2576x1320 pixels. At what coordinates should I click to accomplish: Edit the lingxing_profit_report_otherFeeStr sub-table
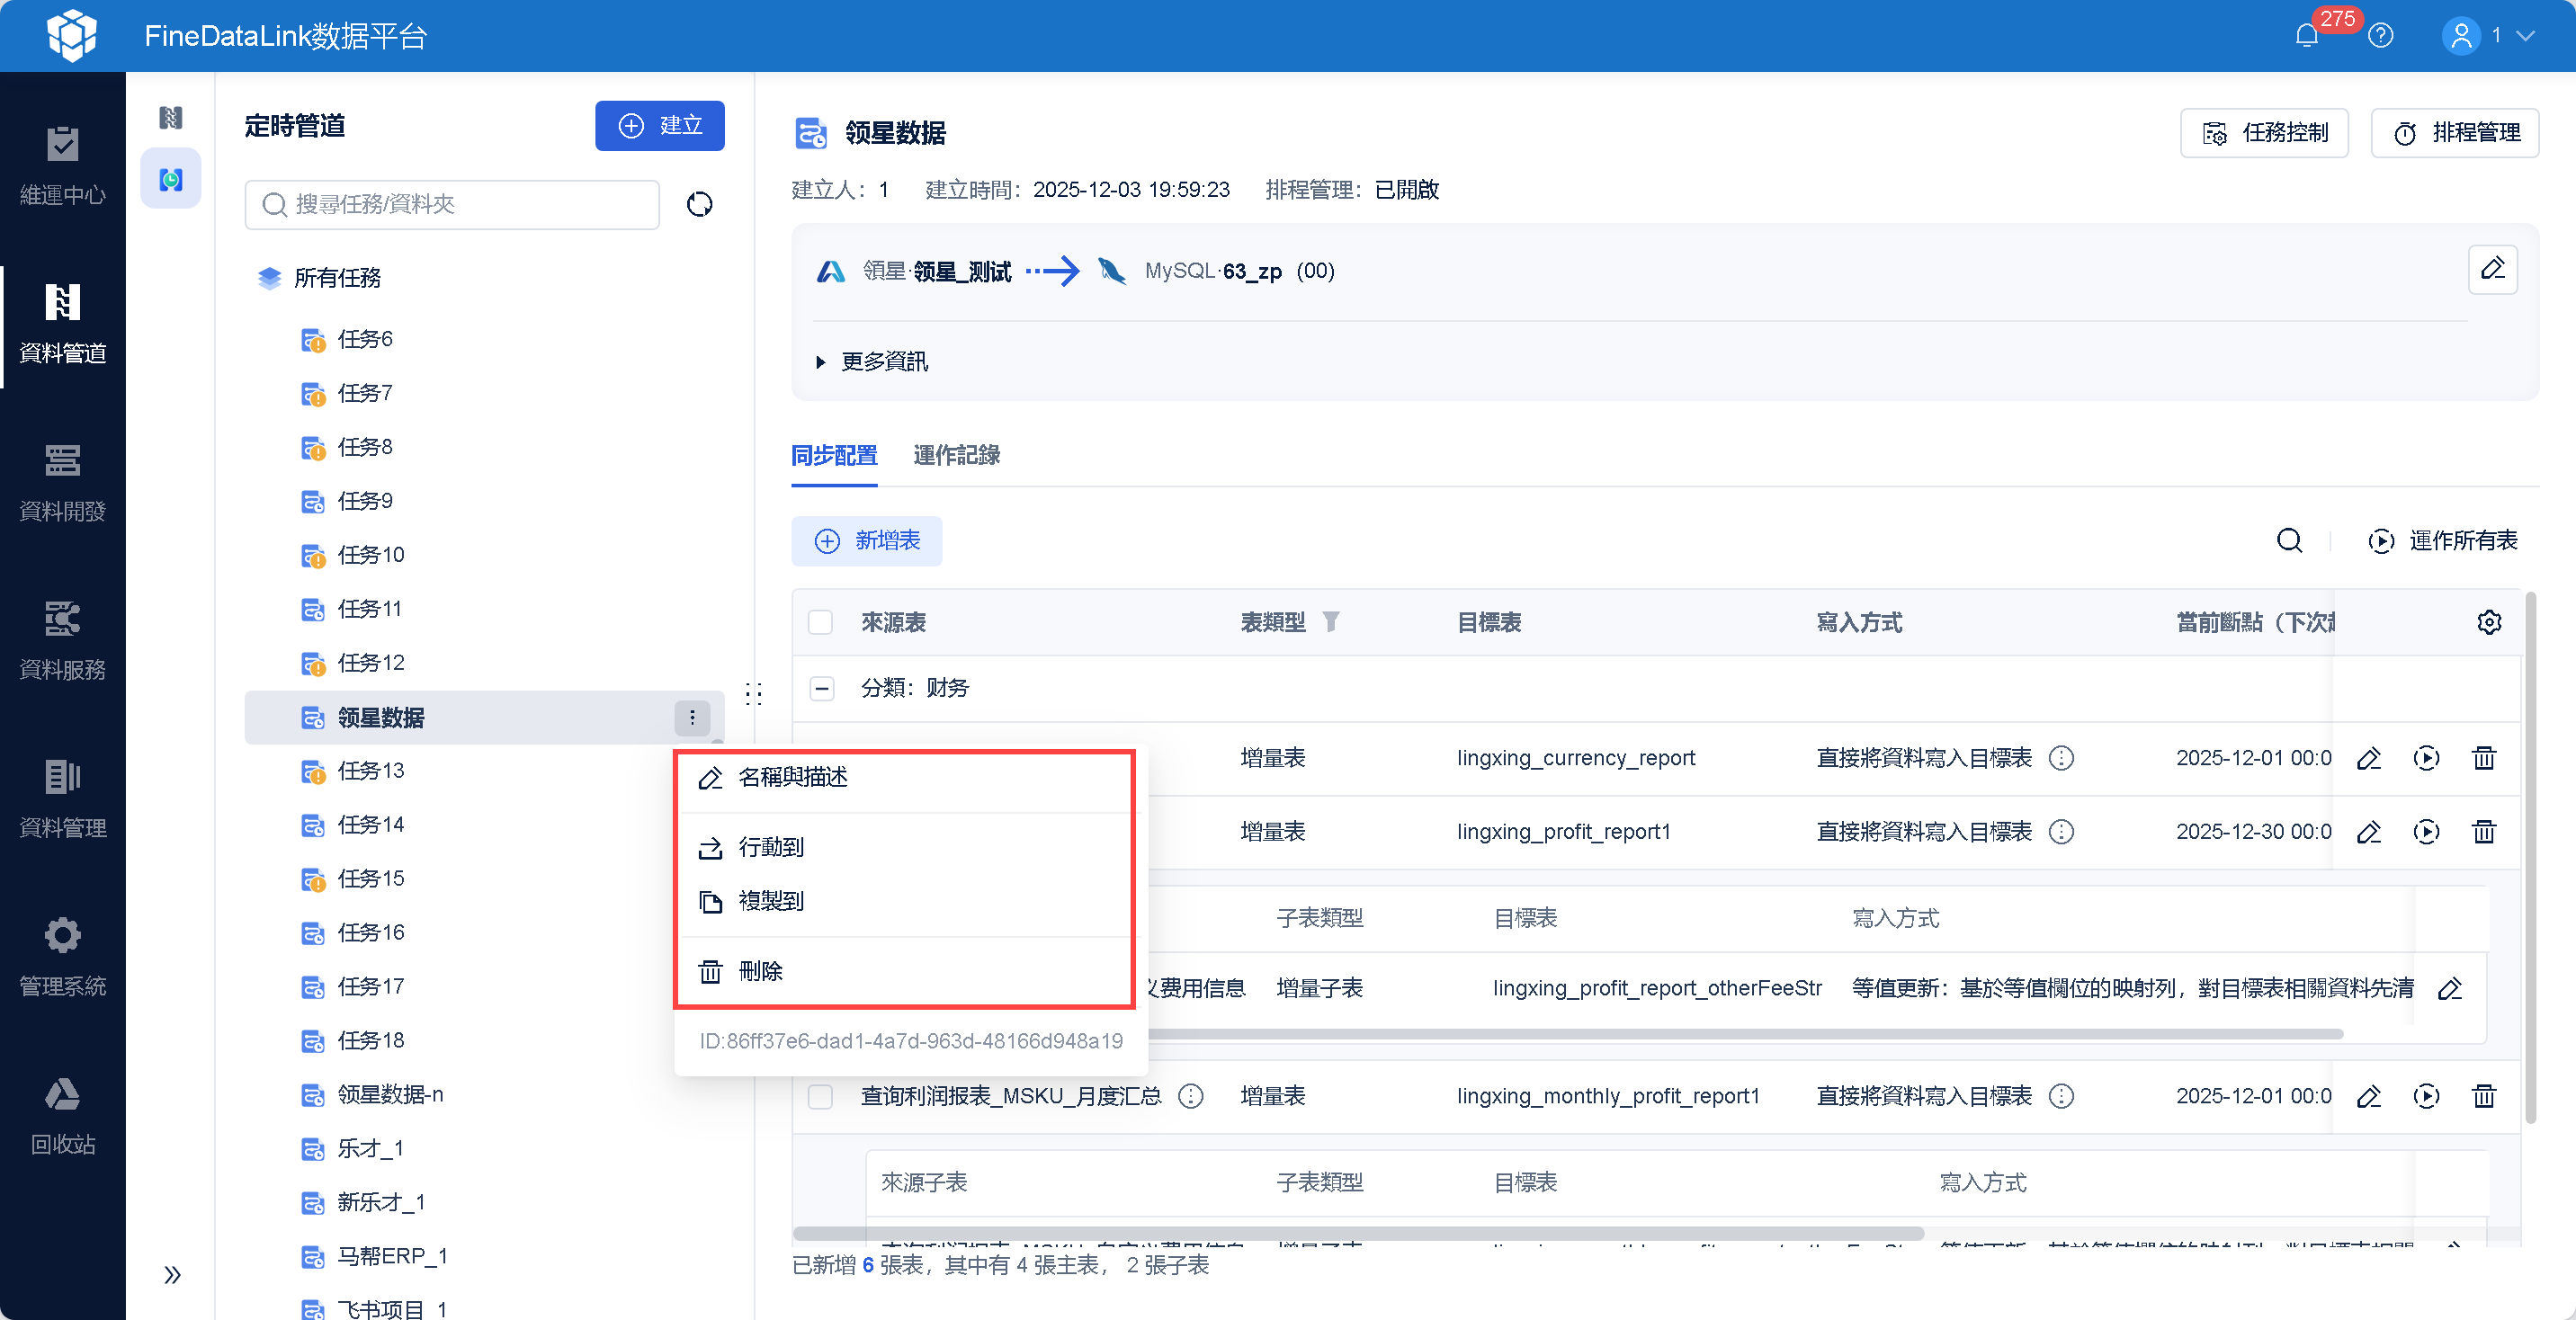coord(2450,989)
